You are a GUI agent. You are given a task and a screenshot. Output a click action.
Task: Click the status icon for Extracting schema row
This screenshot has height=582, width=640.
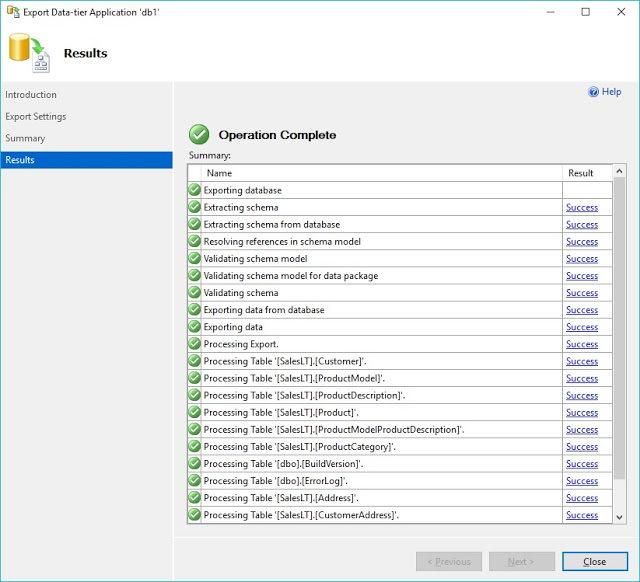(x=195, y=207)
